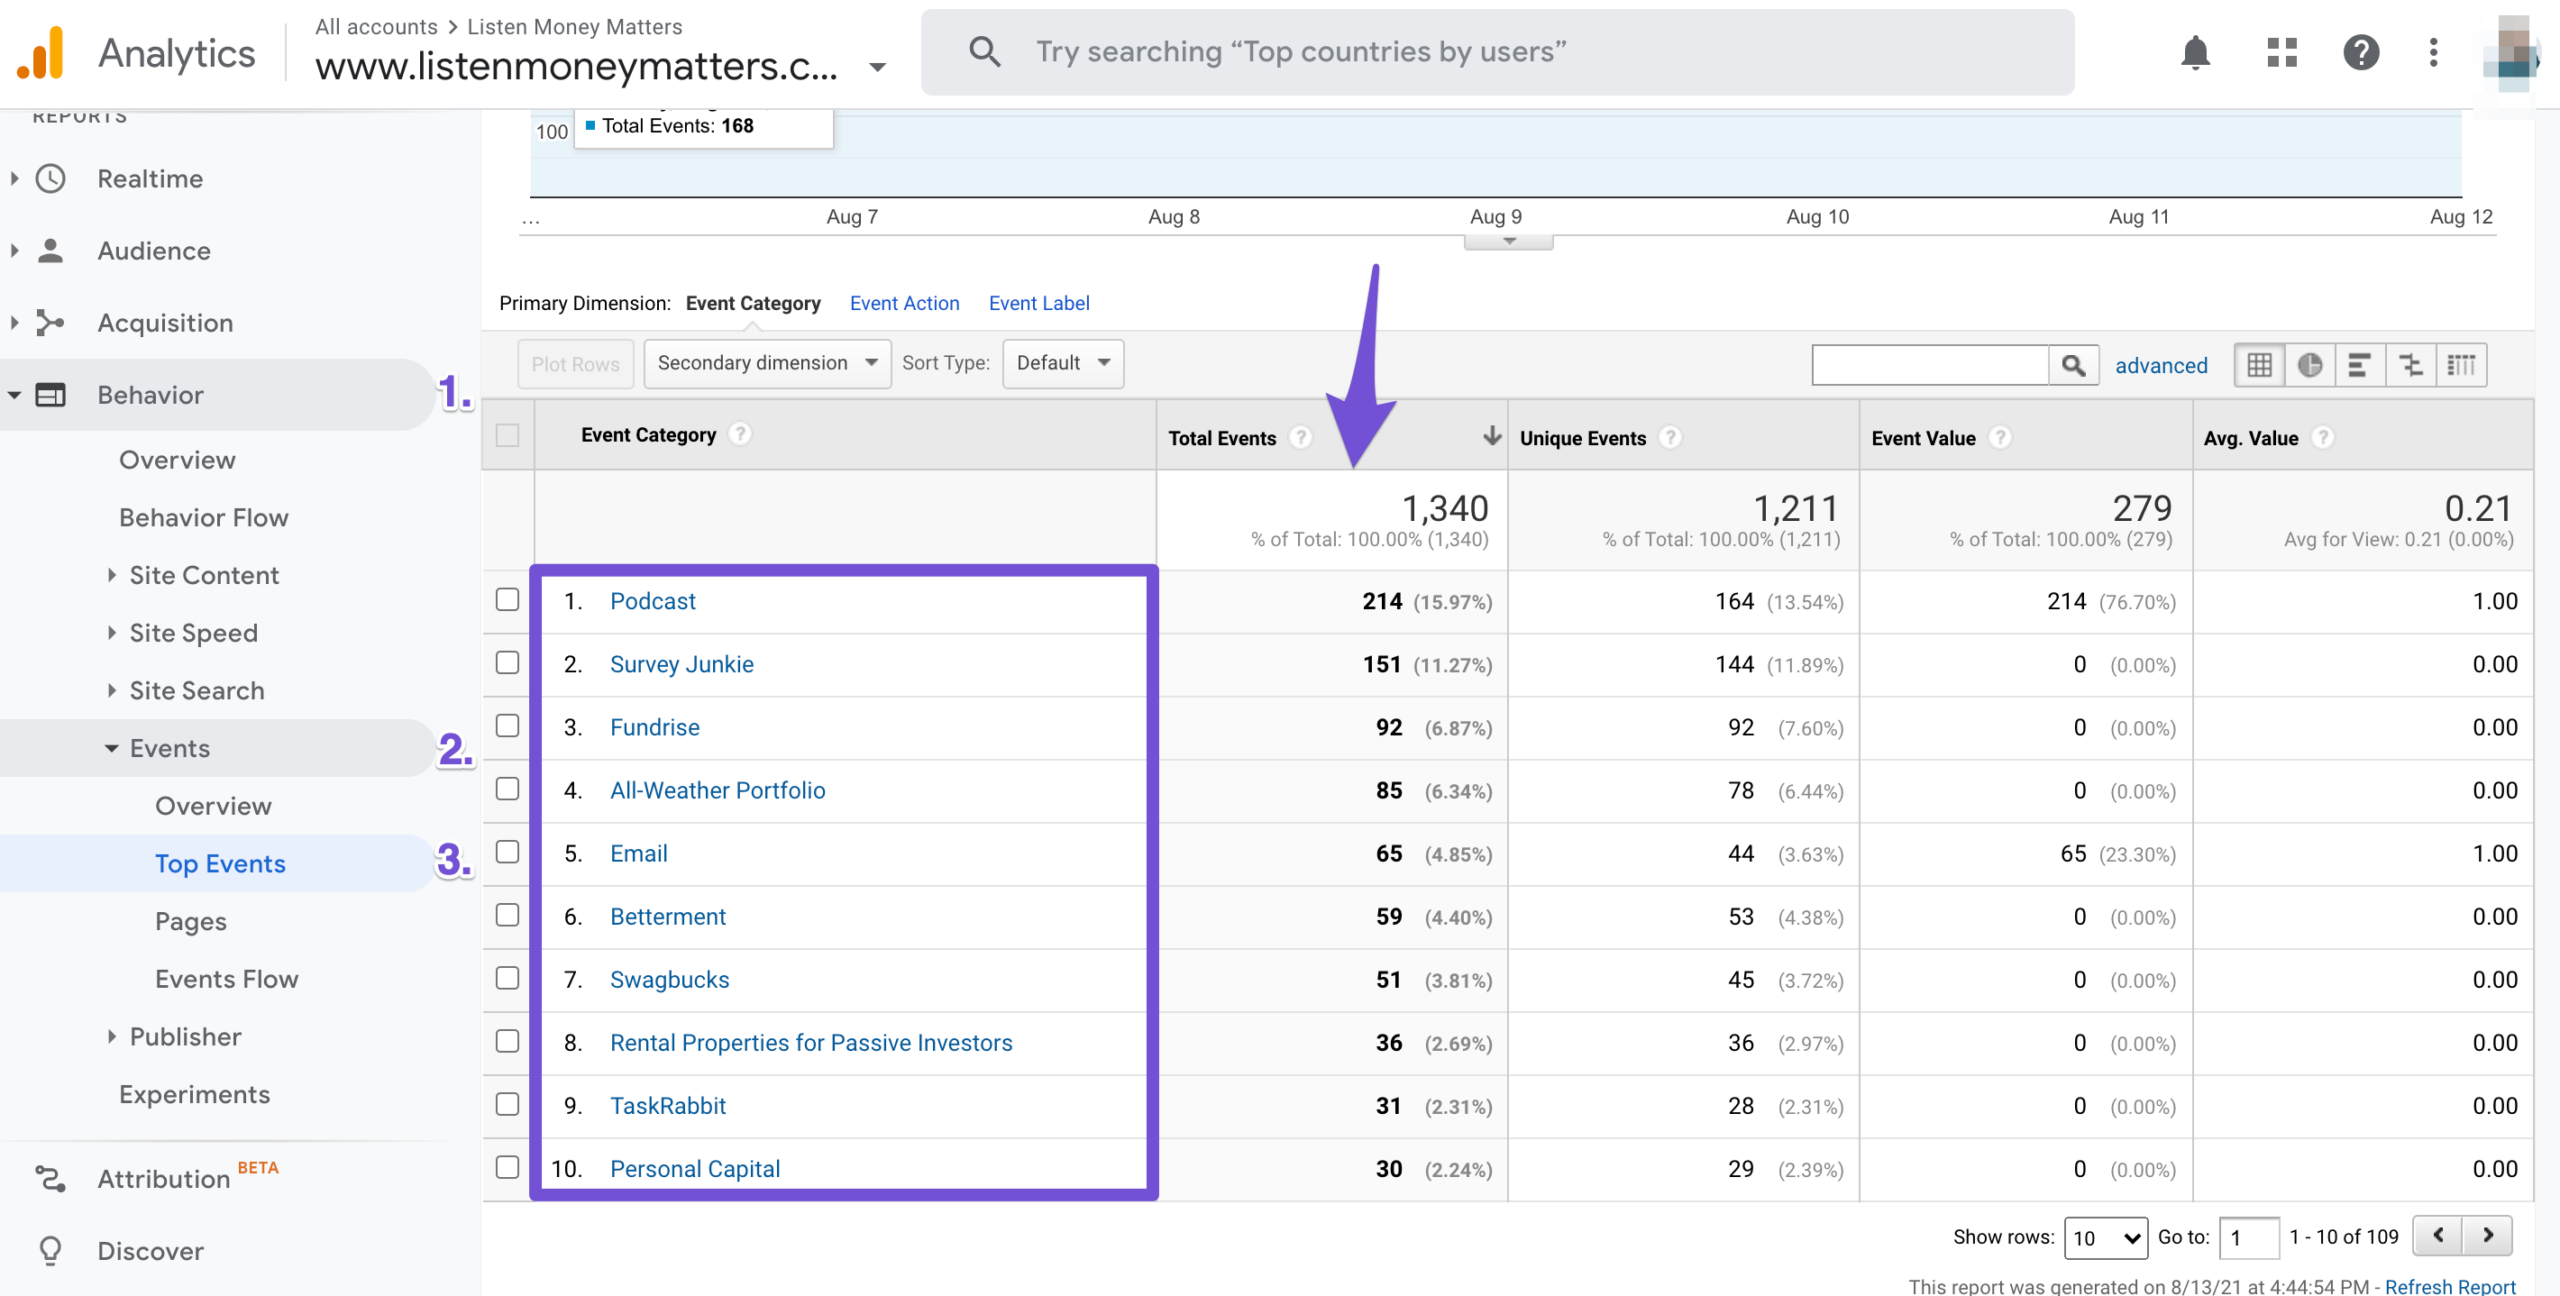Switch to Performance bar view
This screenshot has height=1296, width=2560.
pyautogui.click(x=2360, y=365)
